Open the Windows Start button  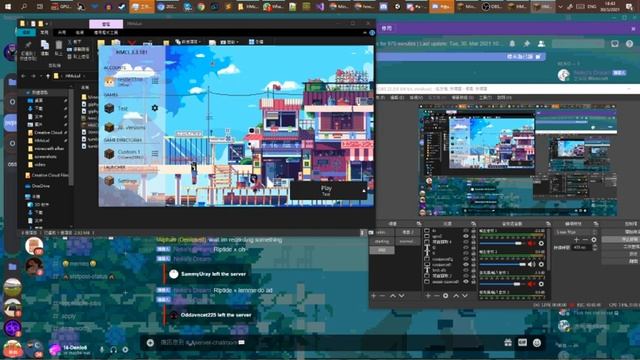(8, 7)
